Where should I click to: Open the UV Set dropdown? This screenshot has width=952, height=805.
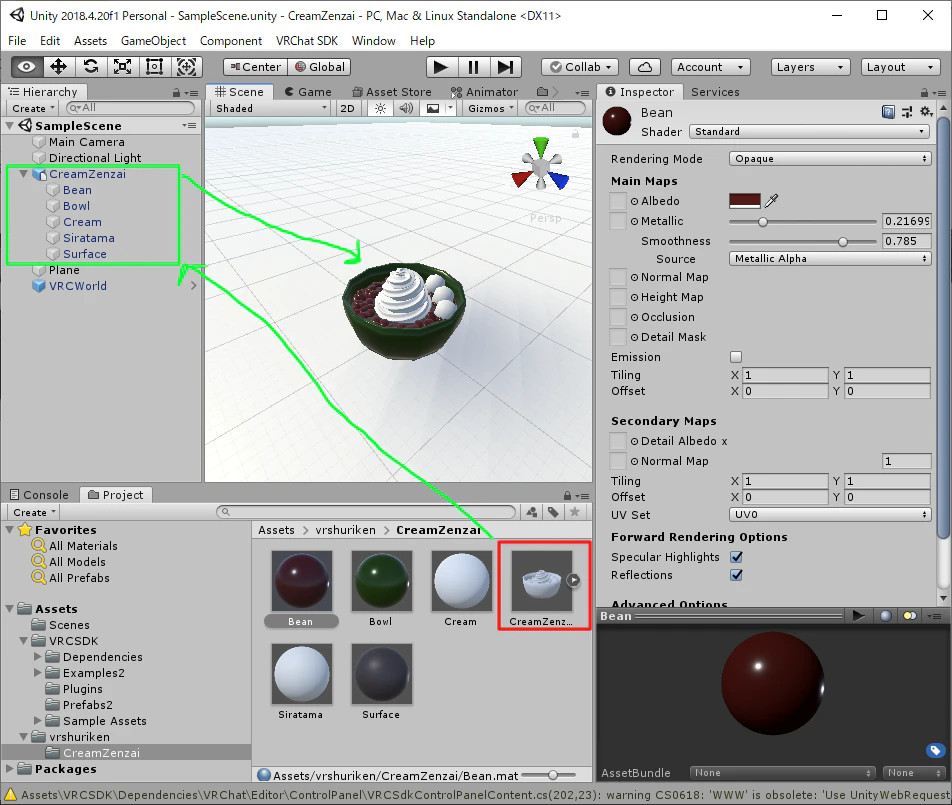(829, 515)
